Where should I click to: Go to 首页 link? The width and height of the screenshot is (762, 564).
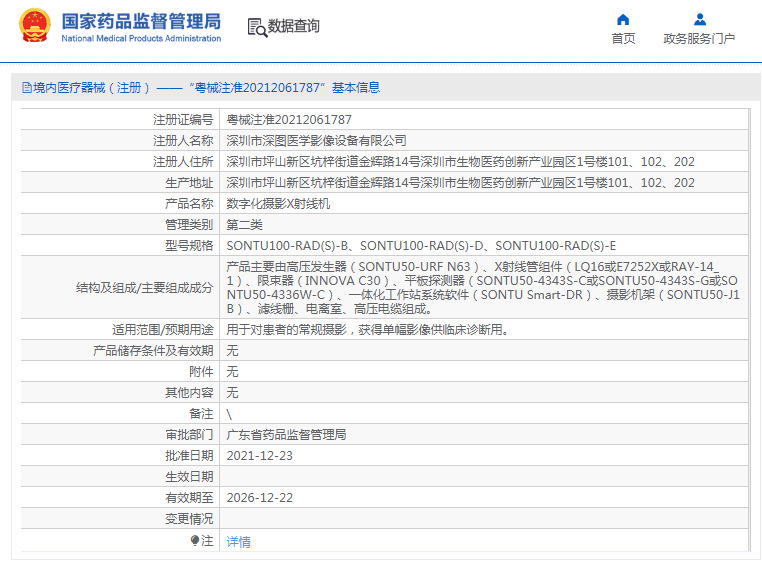coord(623,38)
